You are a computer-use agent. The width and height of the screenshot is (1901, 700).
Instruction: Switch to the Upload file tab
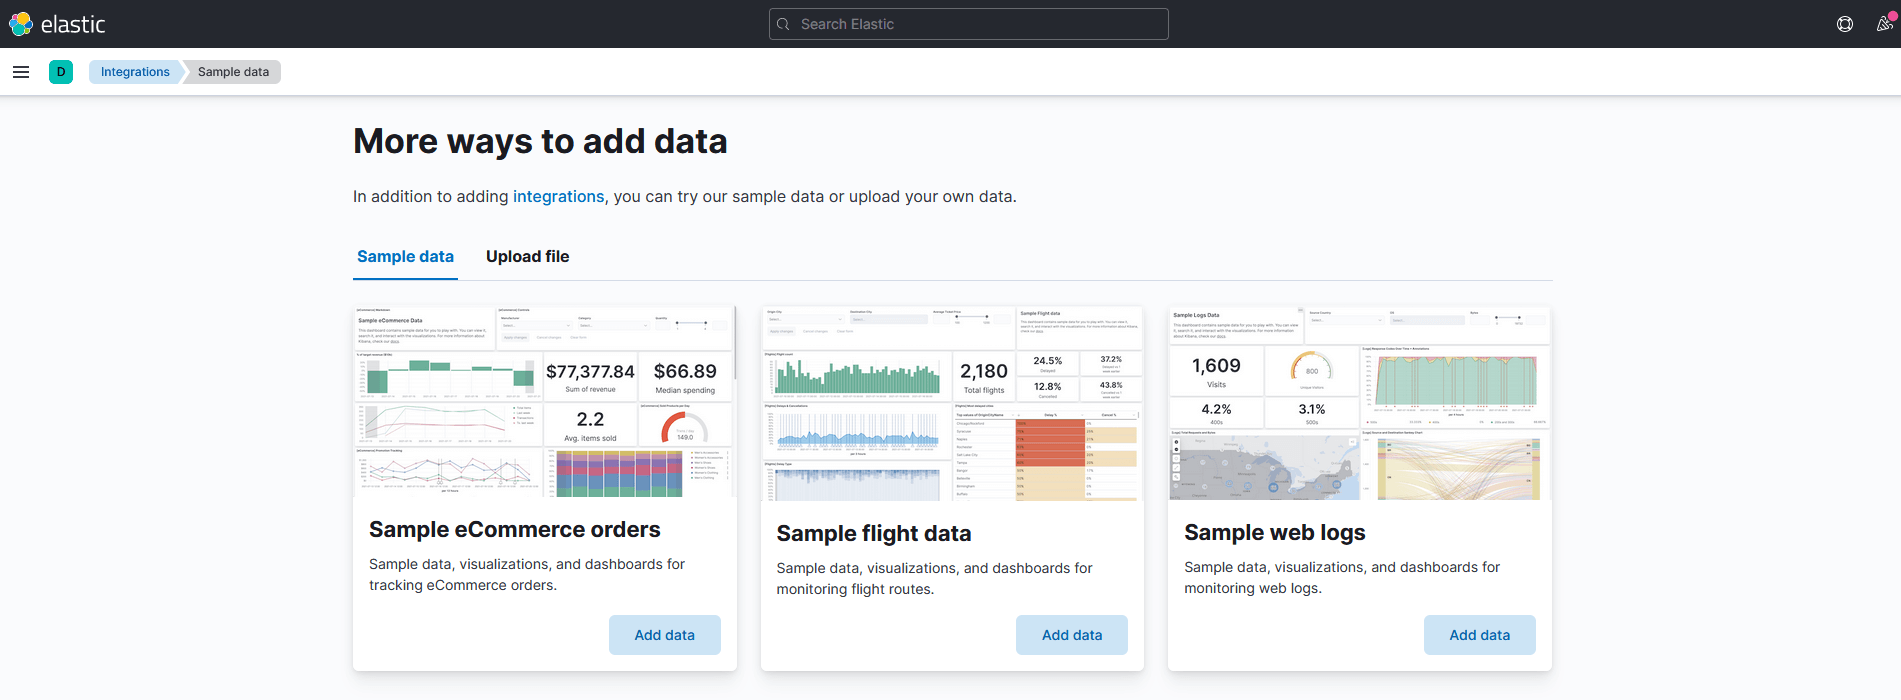pos(527,257)
